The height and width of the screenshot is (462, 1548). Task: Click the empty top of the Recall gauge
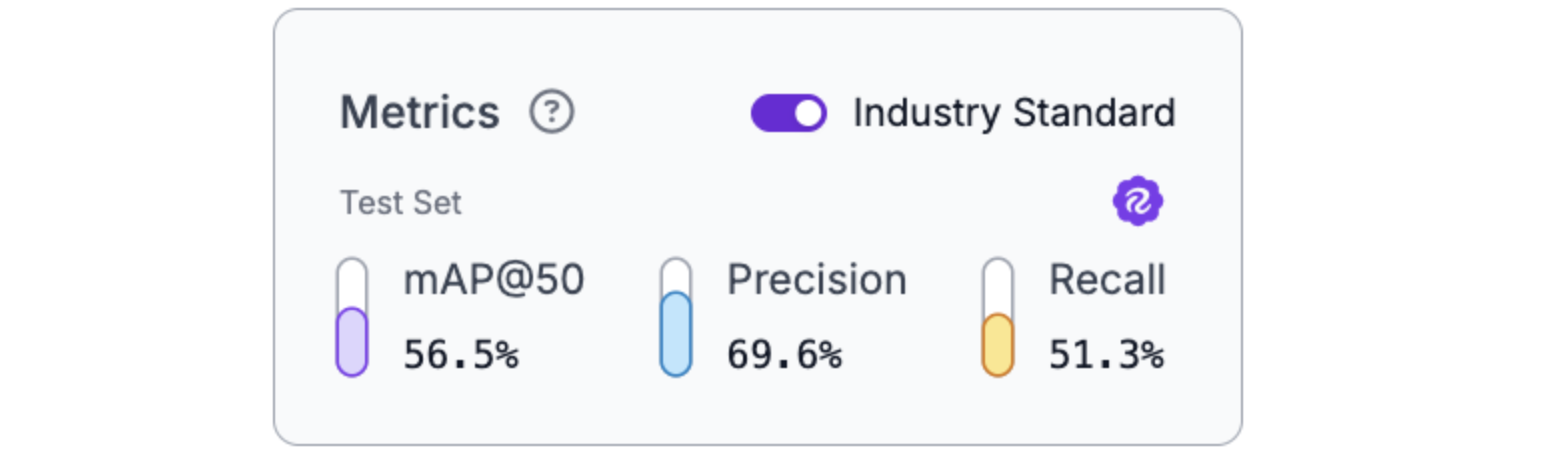[998, 284]
